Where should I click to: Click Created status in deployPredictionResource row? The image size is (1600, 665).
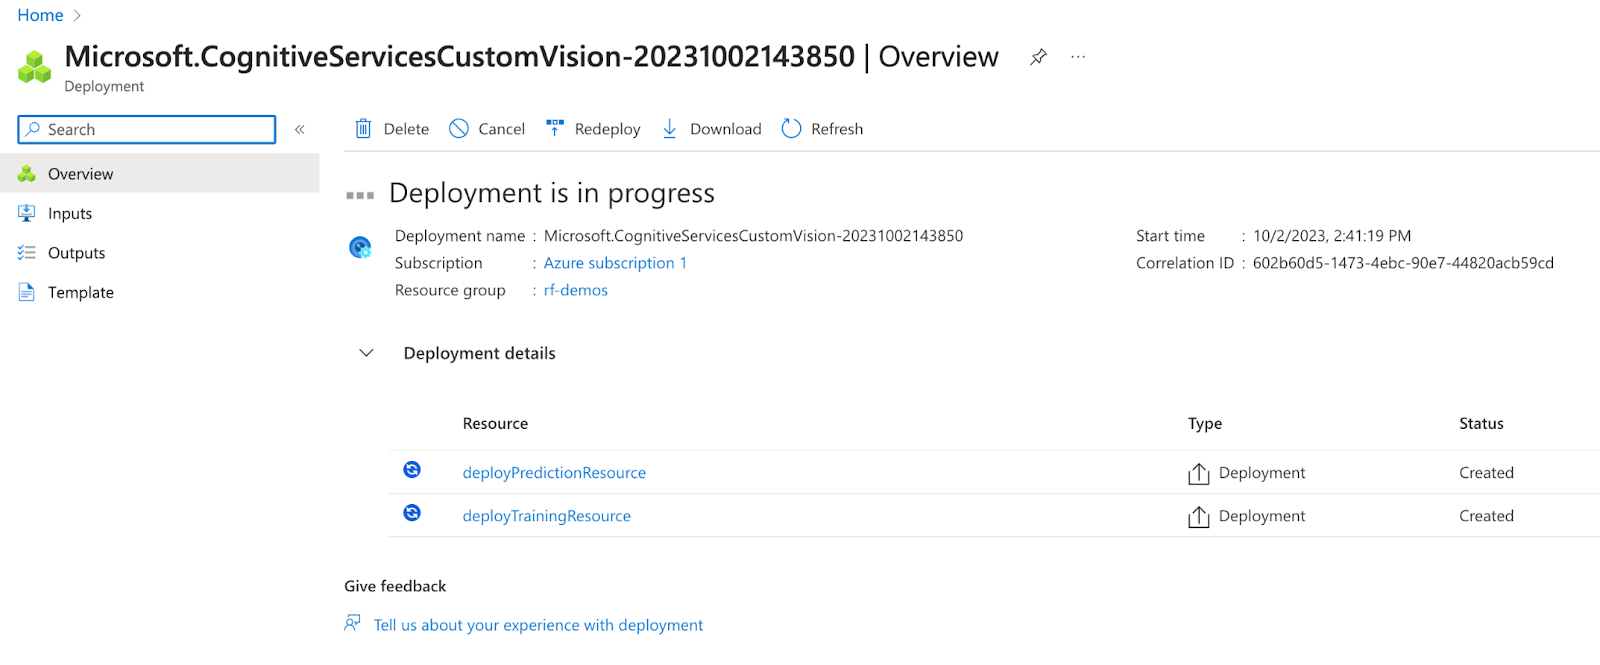tap(1486, 473)
